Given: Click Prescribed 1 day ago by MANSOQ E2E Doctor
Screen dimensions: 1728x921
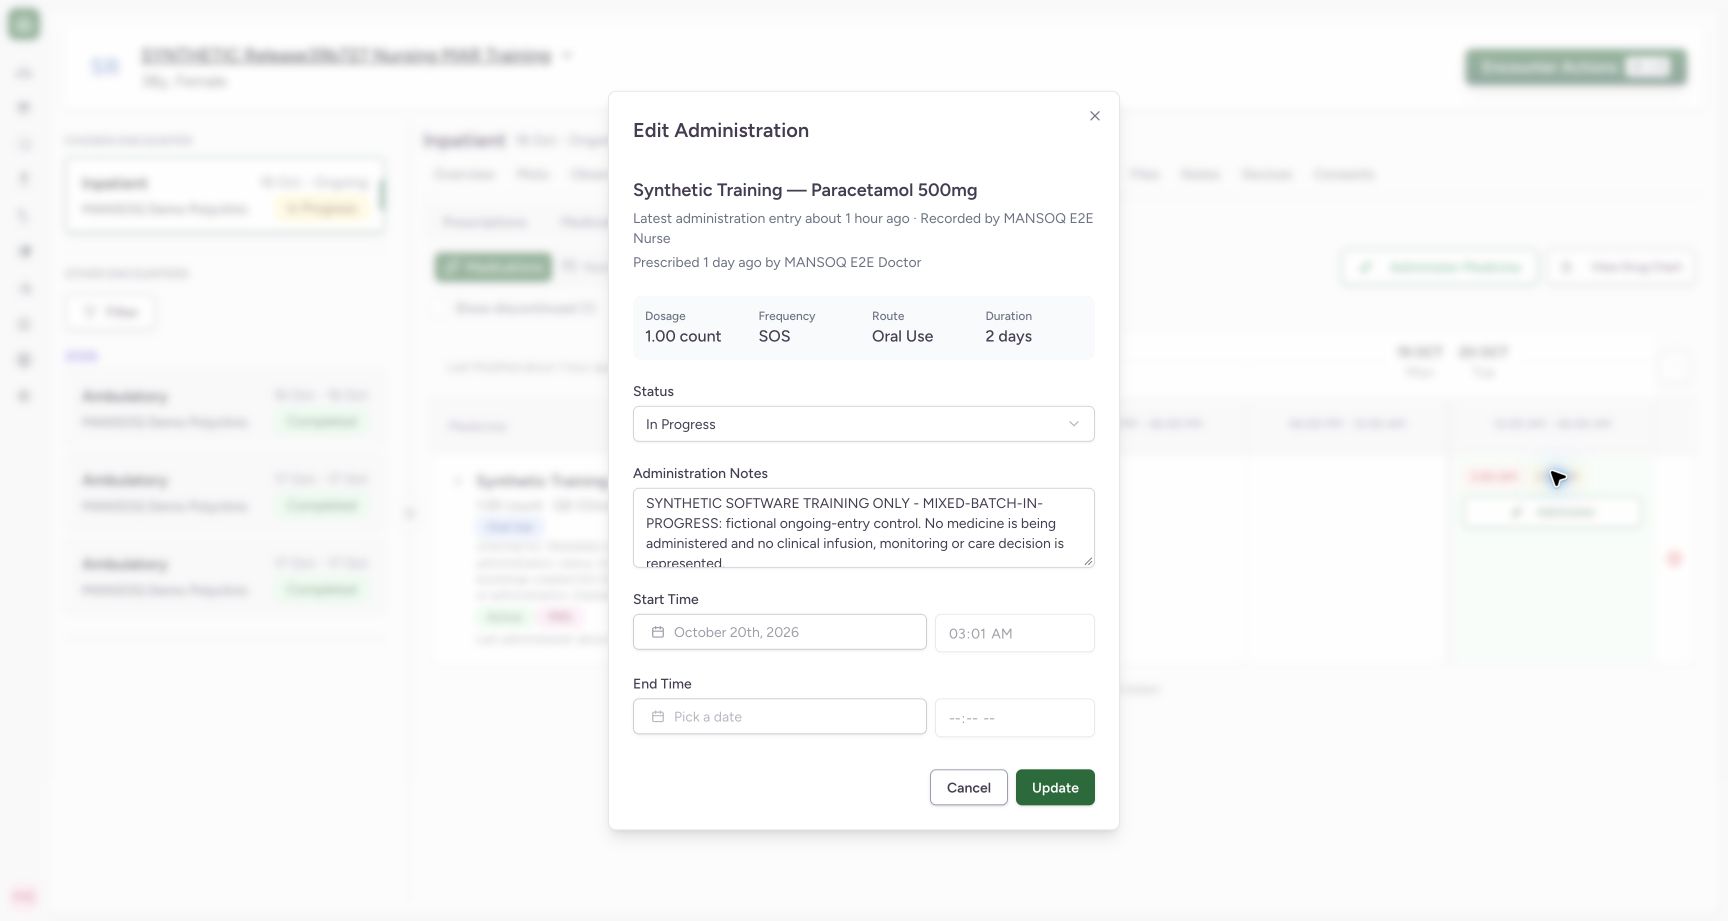Looking at the screenshot, I should 777,262.
